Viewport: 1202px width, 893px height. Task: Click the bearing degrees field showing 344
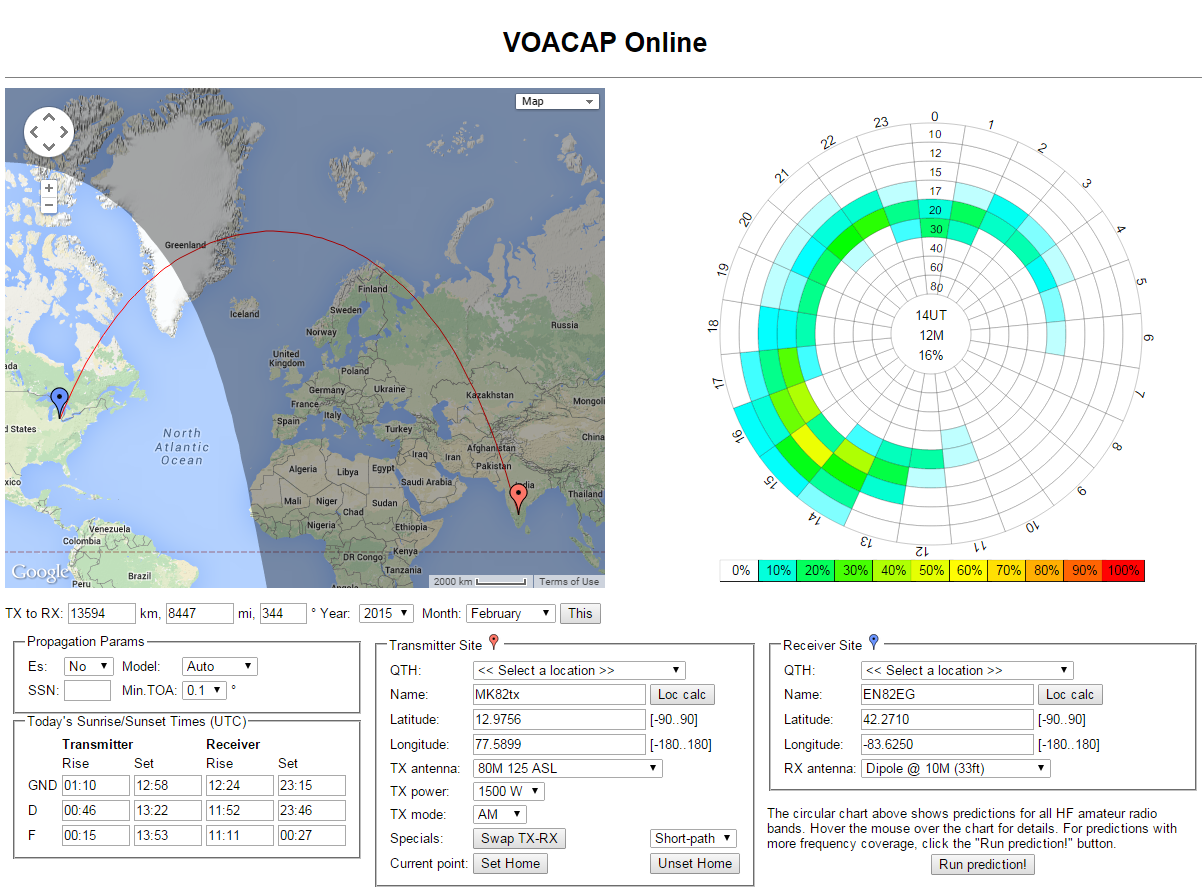click(x=283, y=613)
